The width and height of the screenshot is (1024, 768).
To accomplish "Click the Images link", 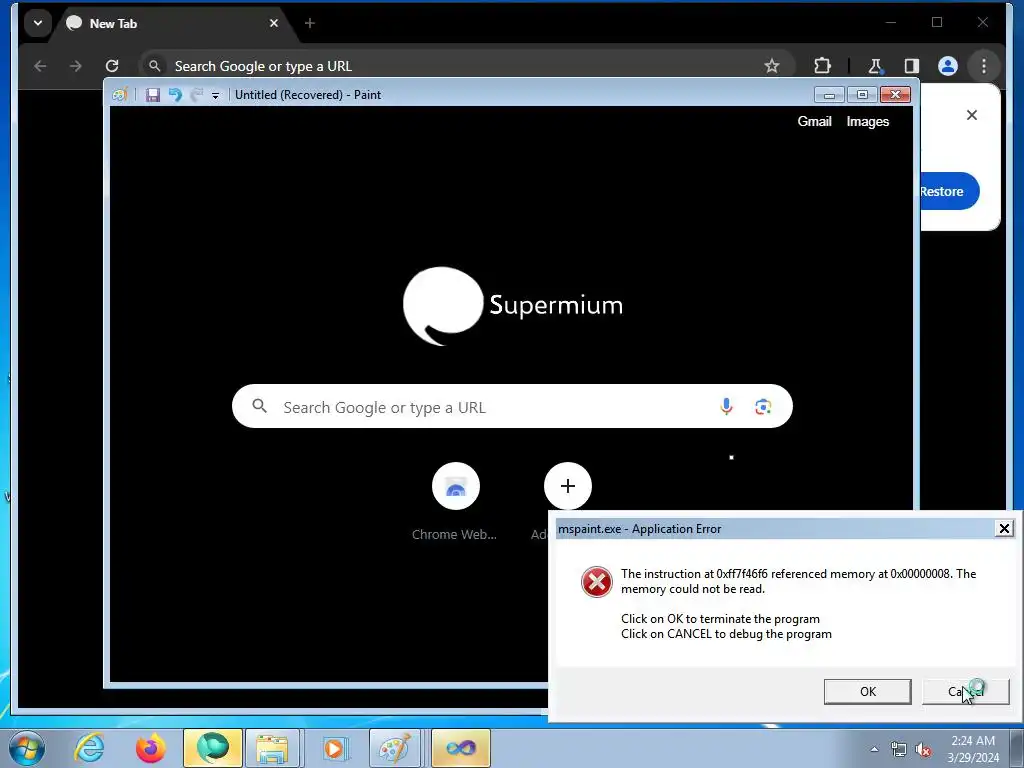I will pos(867,121).
